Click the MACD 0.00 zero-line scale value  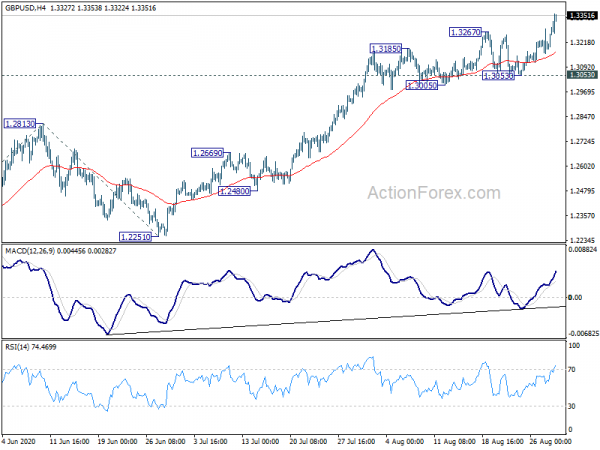pos(575,297)
